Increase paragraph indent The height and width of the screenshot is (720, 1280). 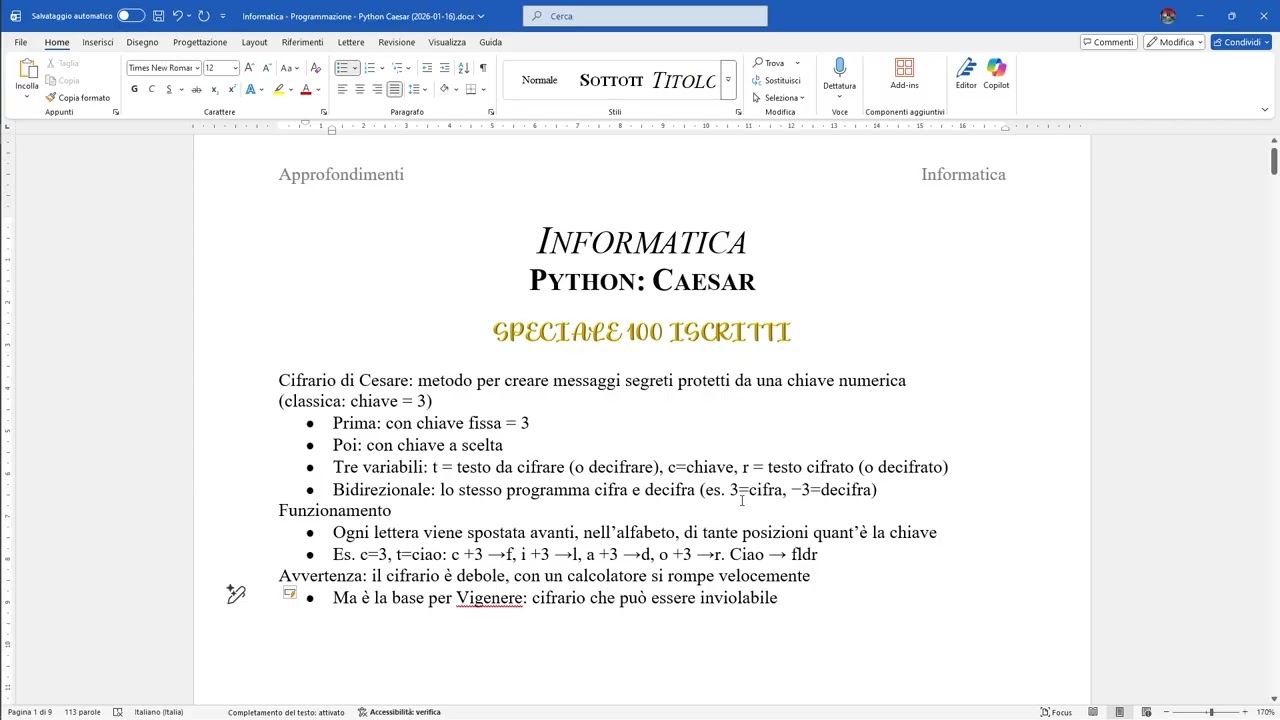[444, 68]
